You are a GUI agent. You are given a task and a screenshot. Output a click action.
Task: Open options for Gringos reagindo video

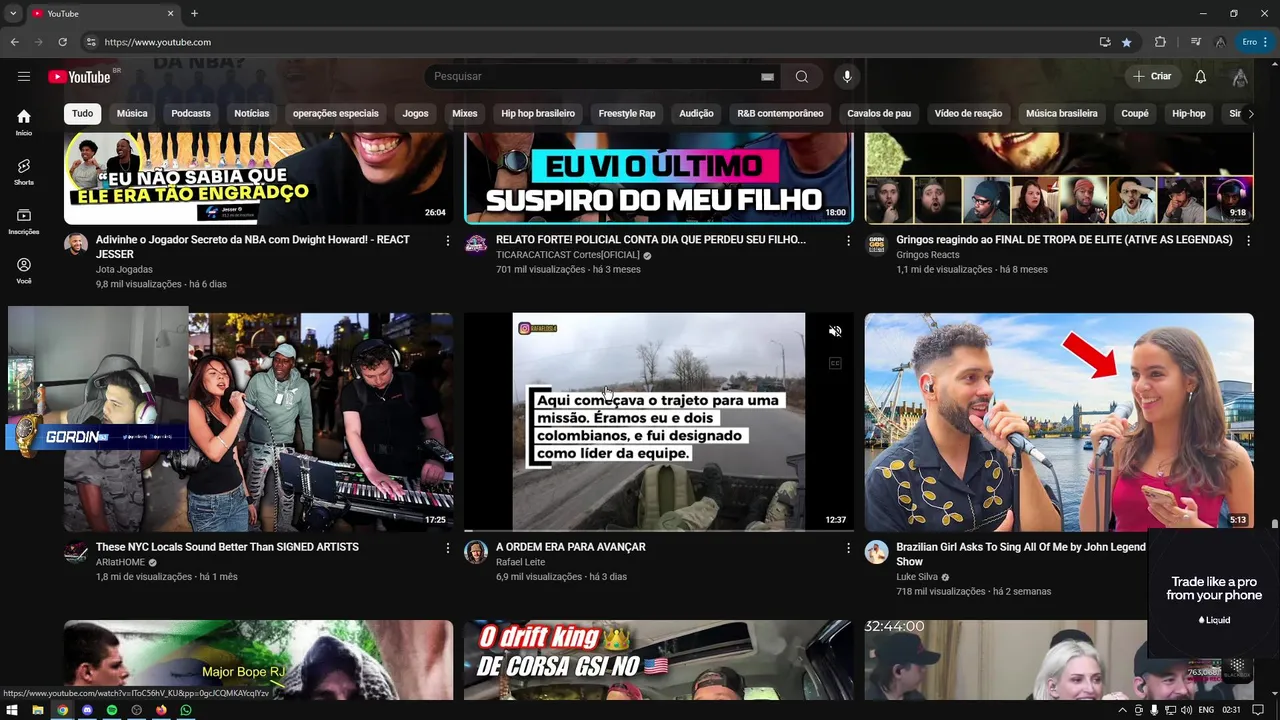click(1248, 241)
